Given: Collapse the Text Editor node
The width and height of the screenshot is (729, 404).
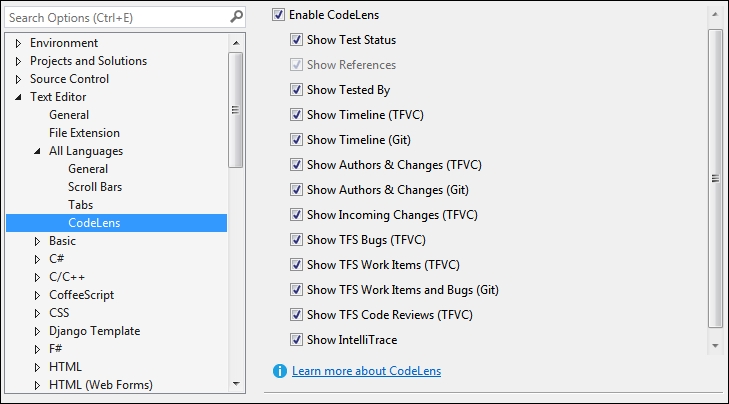Looking at the screenshot, I should tap(18, 97).
